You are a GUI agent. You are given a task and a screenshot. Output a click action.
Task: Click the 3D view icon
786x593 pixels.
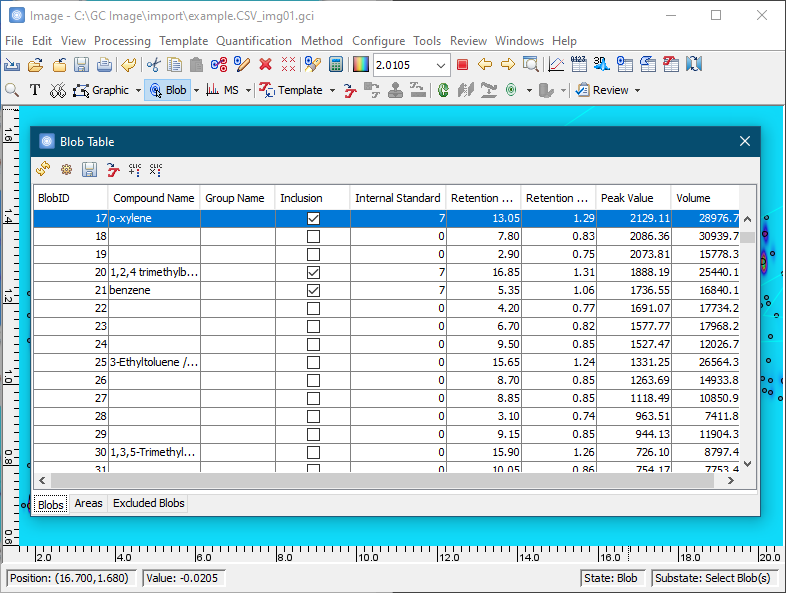point(602,65)
